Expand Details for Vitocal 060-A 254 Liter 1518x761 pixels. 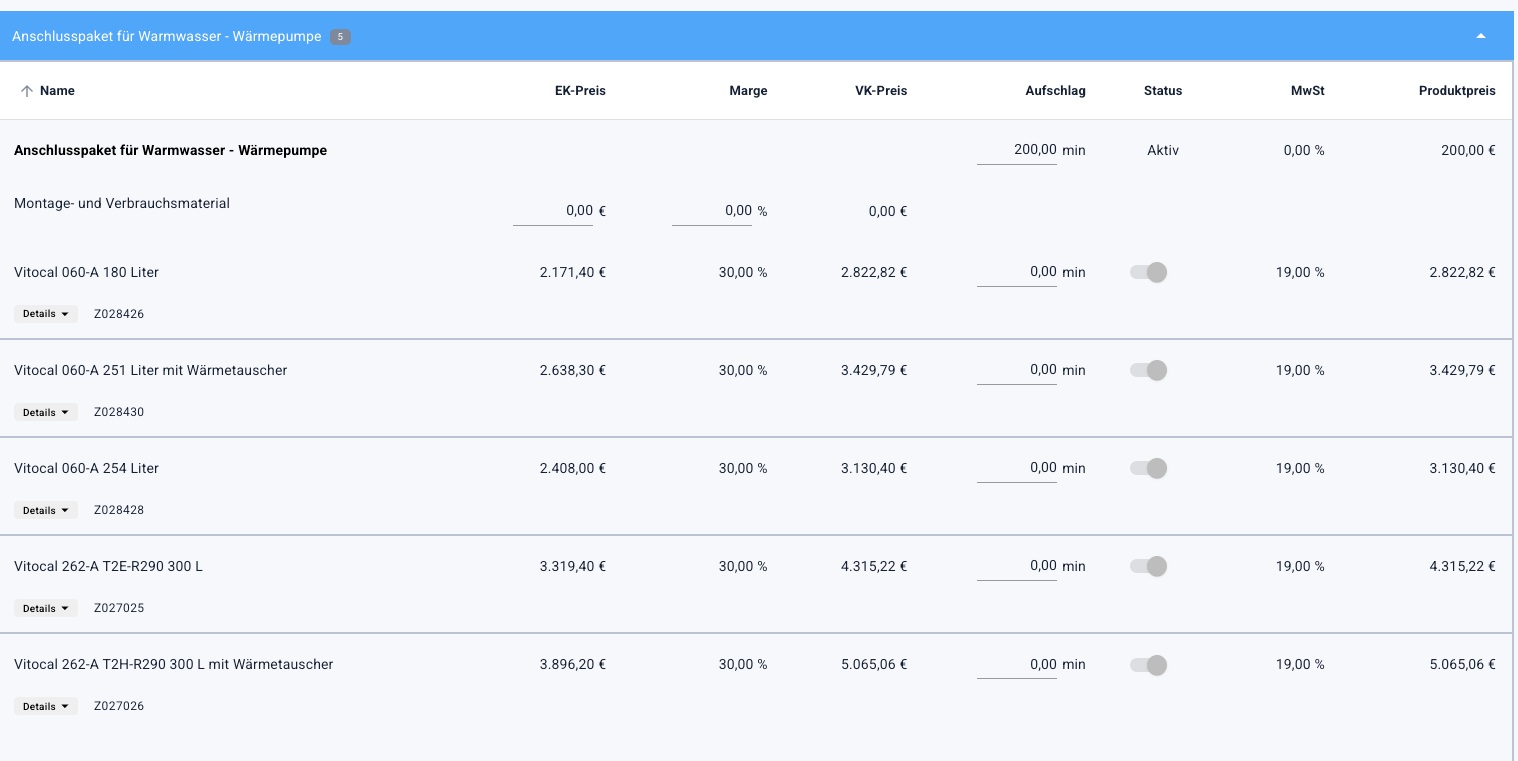pos(46,510)
